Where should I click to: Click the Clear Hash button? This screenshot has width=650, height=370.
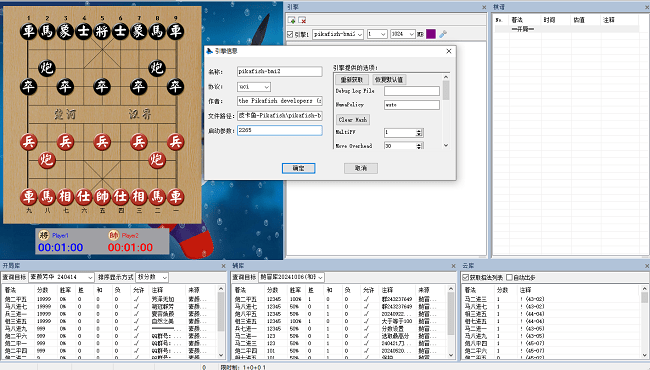pos(352,120)
